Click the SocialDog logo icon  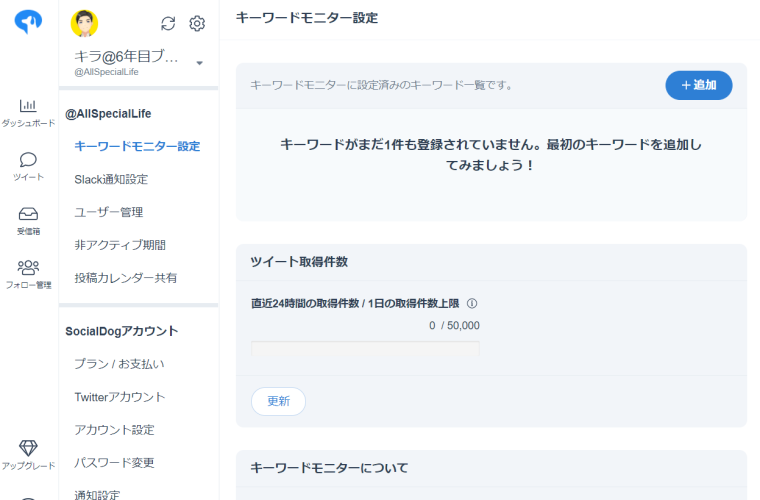click(x=28, y=22)
